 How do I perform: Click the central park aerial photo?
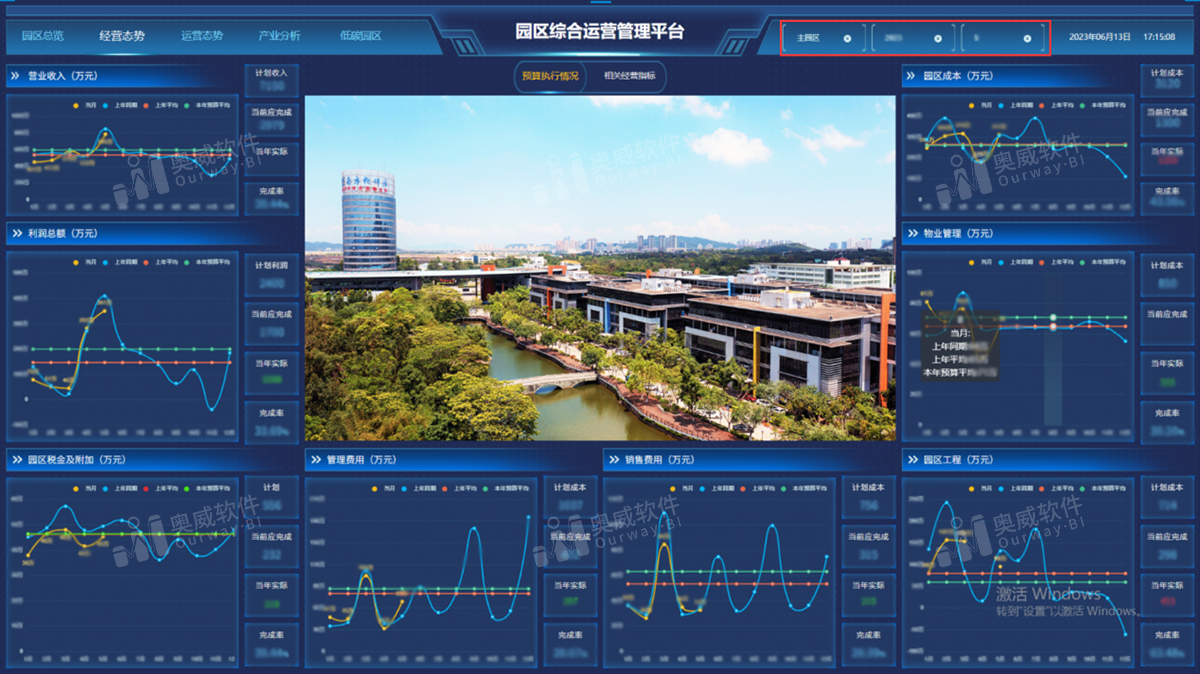[x=600, y=268]
